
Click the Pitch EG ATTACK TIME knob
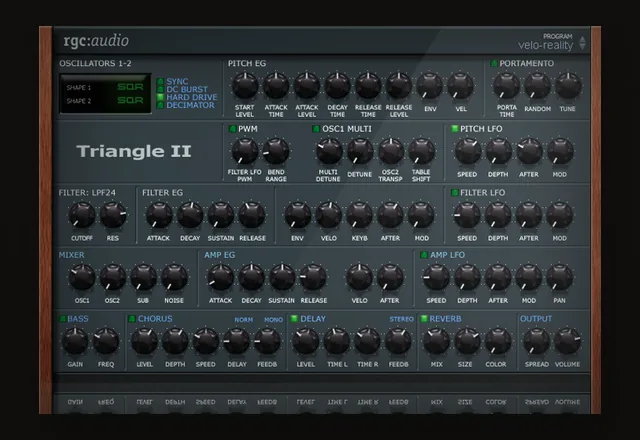276,86
